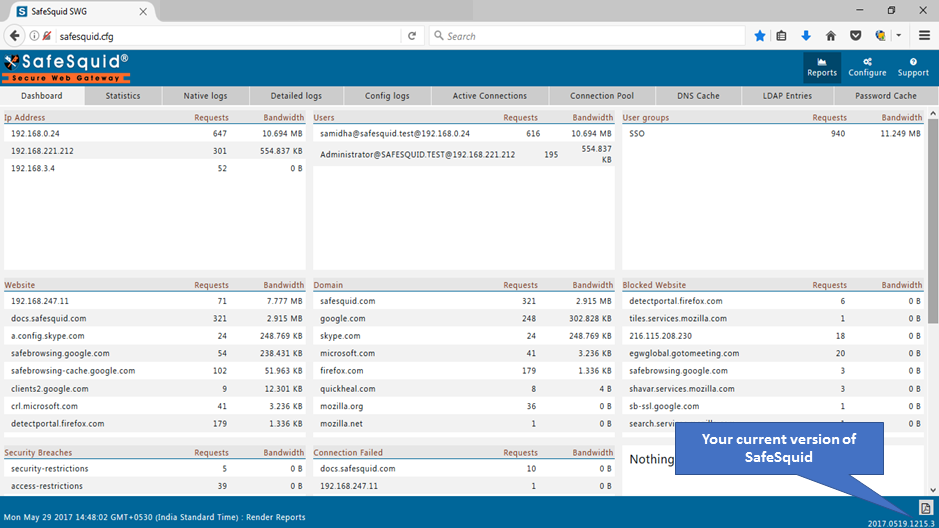Click blocked site 216.115.208.230
The width and height of the screenshot is (939, 528).
(x=661, y=336)
